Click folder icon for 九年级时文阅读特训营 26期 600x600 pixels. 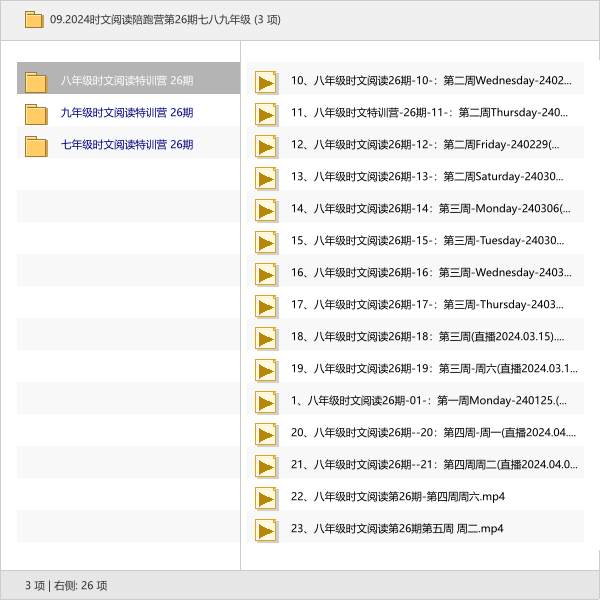point(36,114)
